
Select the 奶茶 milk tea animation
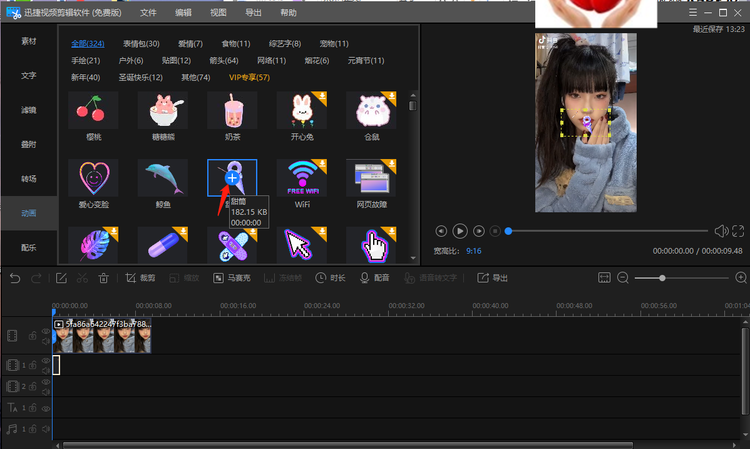232,110
